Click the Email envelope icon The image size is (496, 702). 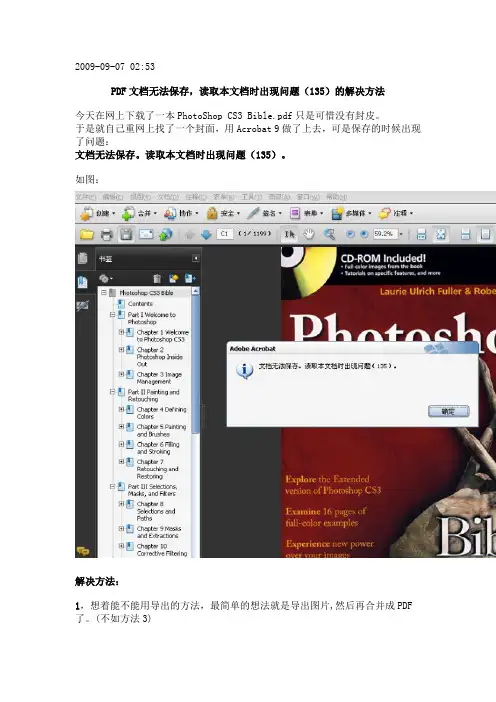(x=146, y=234)
